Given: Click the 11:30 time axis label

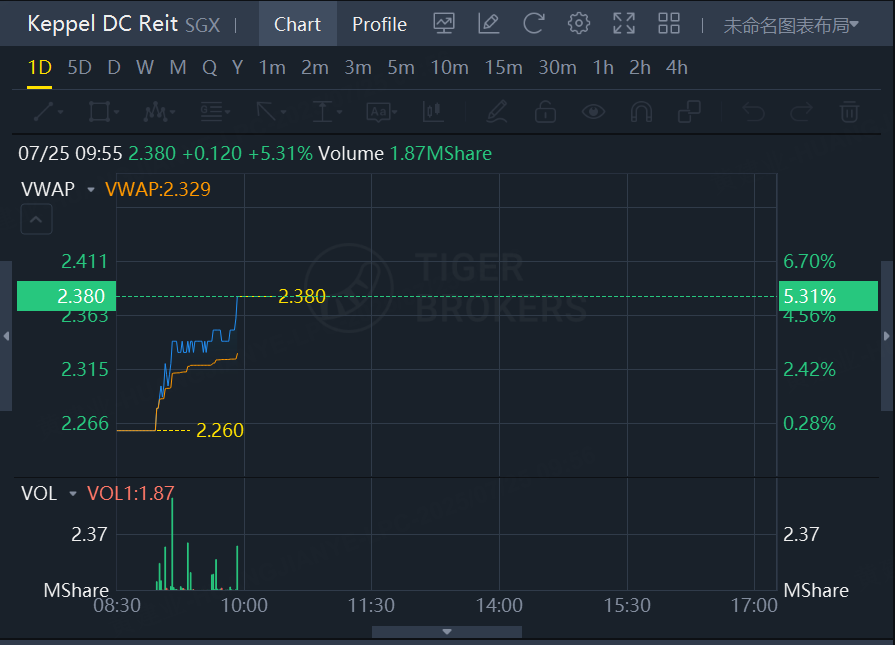Looking at the screenshot, I should click(372, 606).
